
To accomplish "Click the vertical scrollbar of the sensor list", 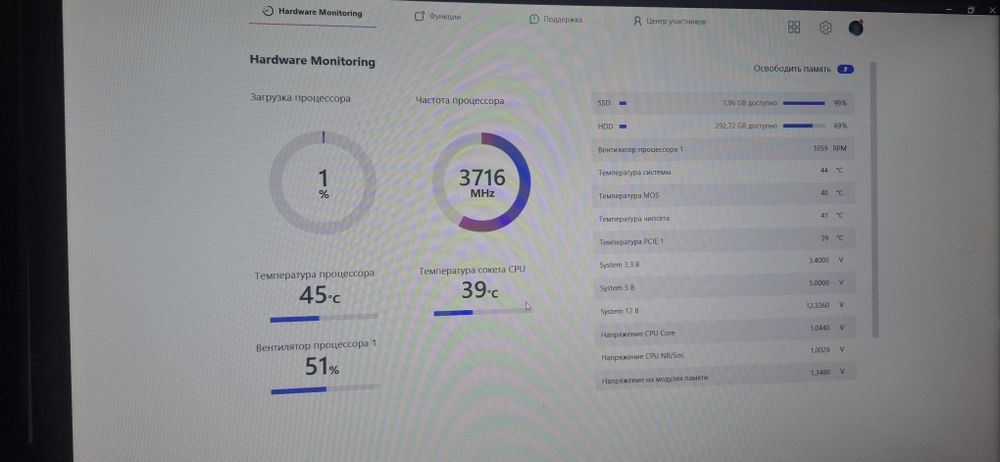I will coord(874,199).
